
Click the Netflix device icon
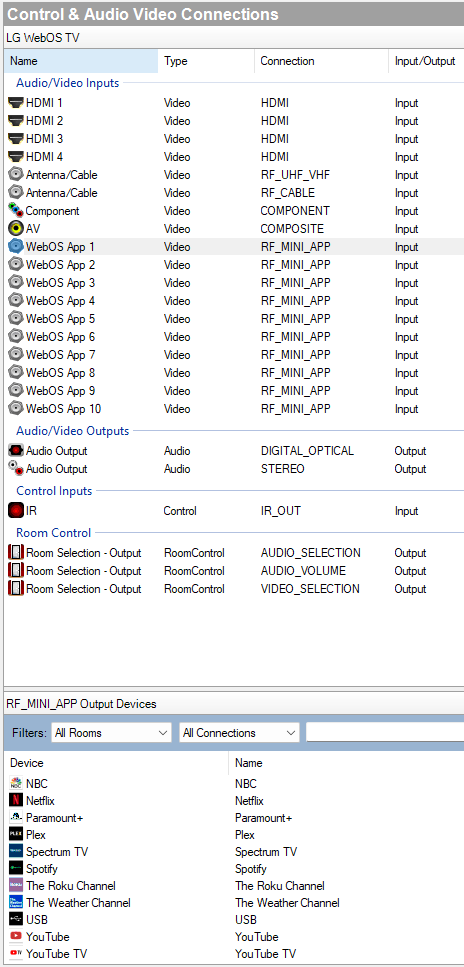click(16, 800)
